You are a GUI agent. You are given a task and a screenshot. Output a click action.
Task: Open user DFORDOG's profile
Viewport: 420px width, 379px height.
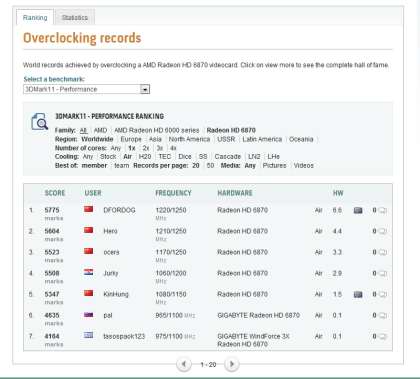pos(119,210)
